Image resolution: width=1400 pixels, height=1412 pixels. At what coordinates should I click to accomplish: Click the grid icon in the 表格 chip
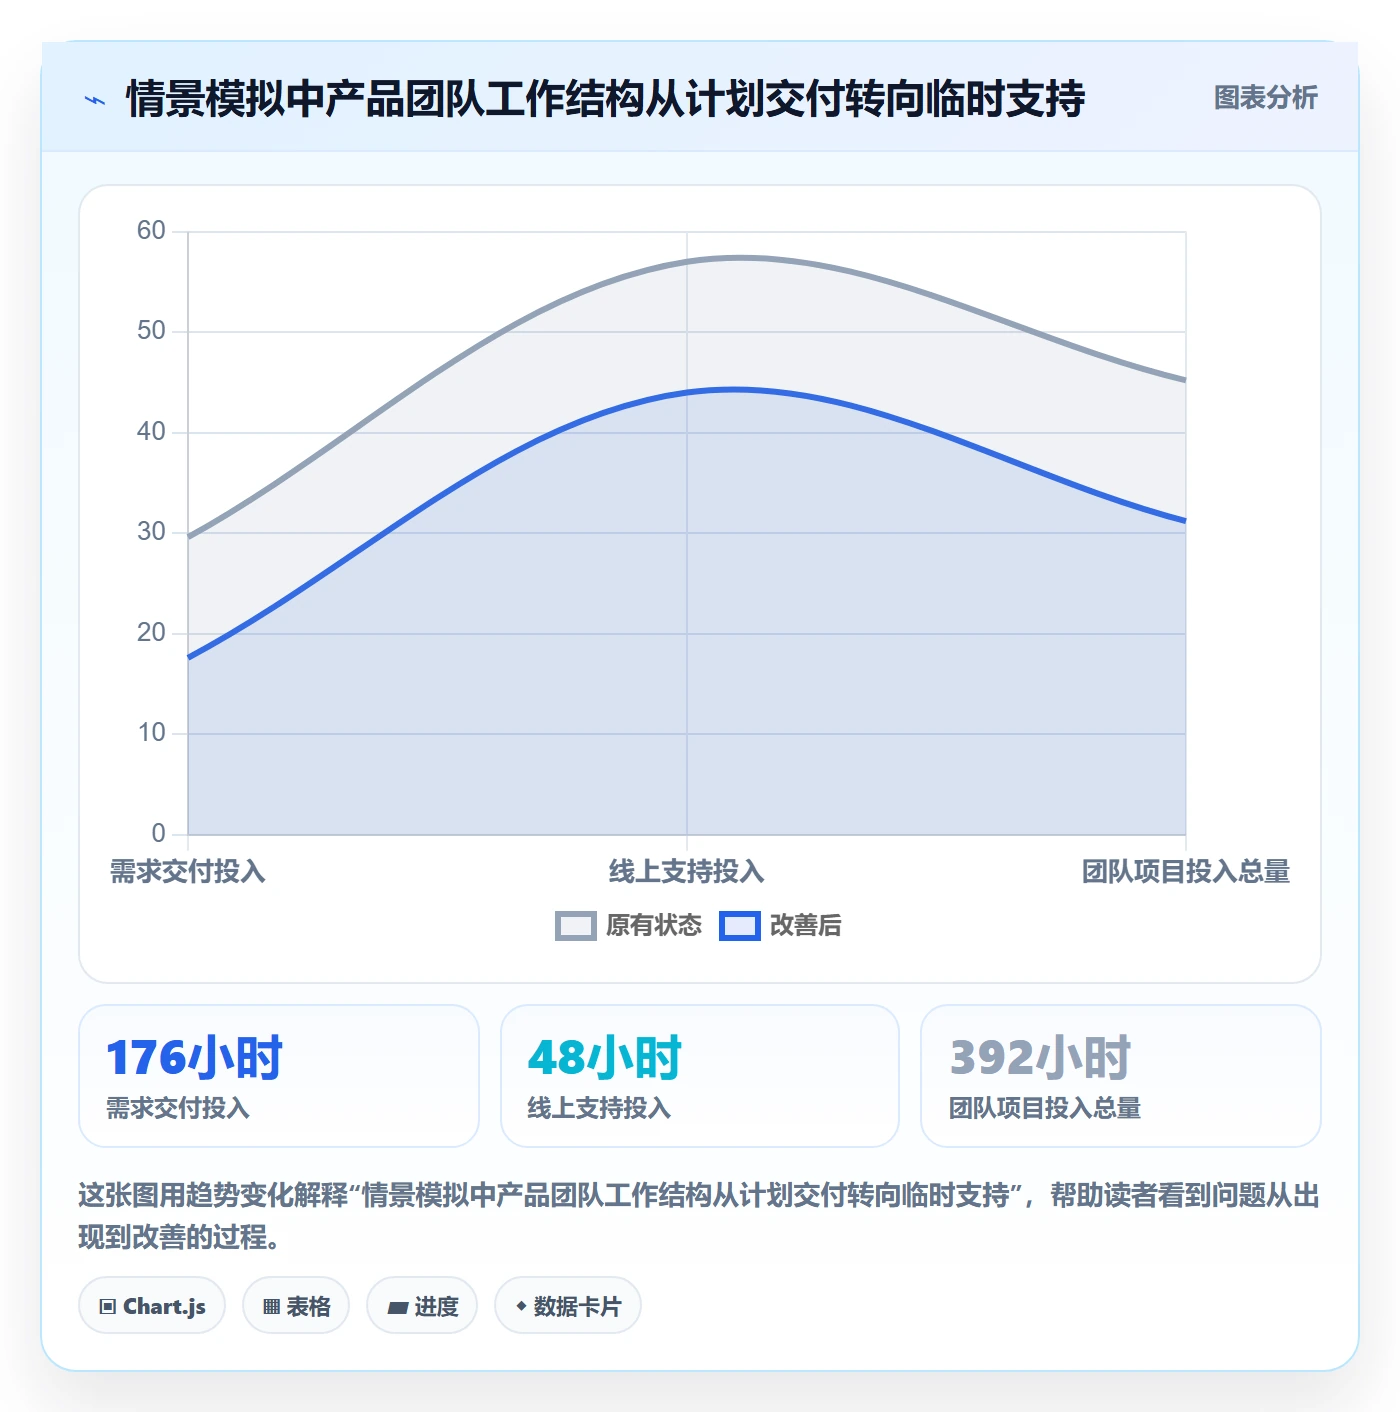tap(272, 1307)
